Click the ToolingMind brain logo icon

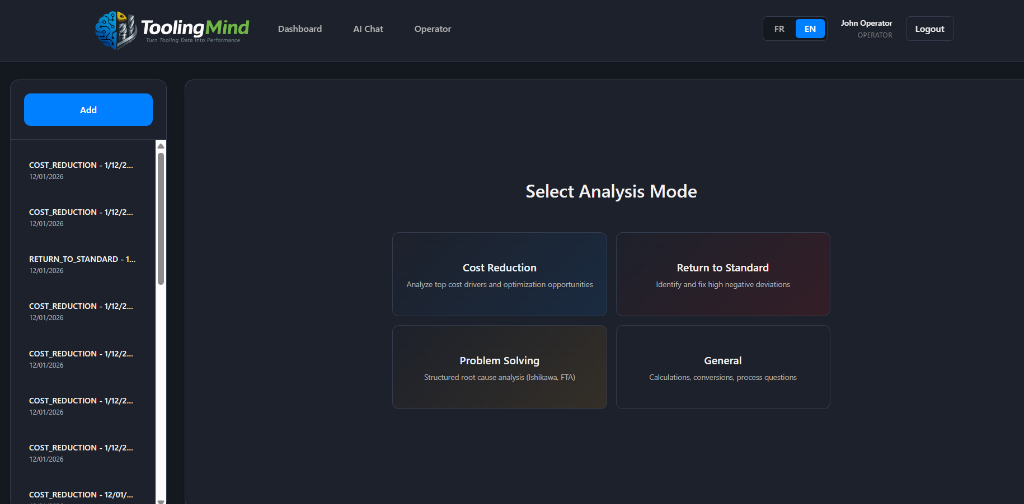114,29
